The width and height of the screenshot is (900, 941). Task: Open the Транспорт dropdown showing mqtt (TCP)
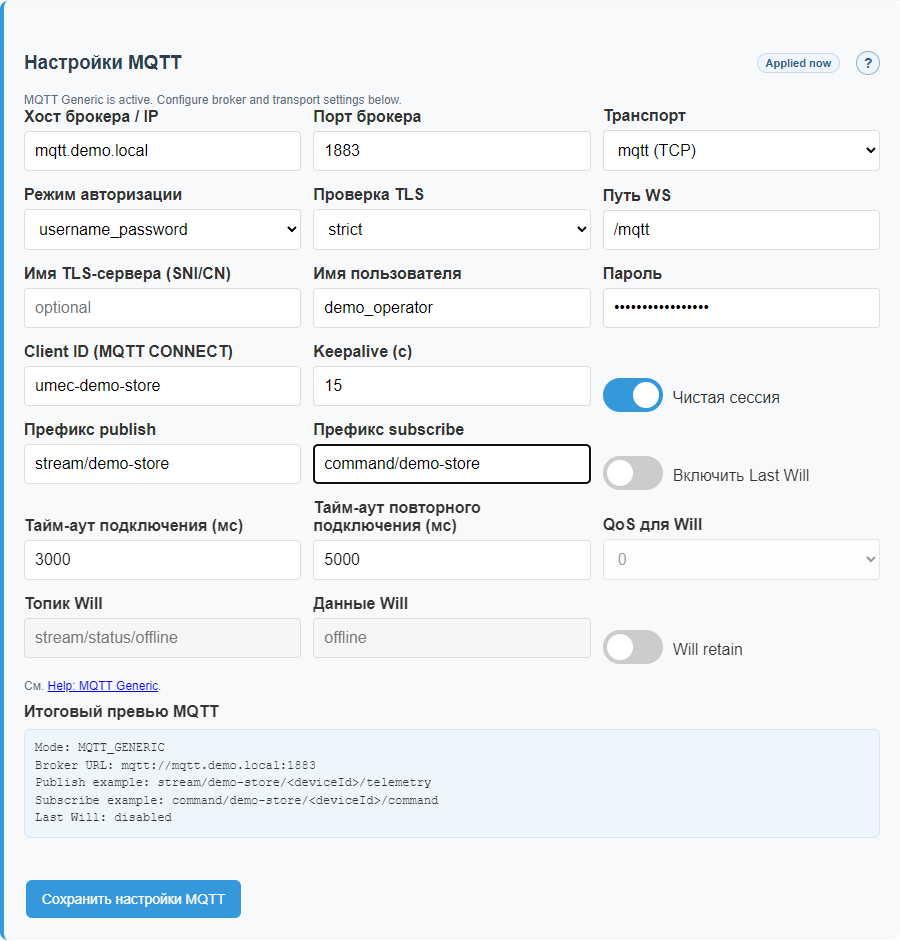point(740,150)
